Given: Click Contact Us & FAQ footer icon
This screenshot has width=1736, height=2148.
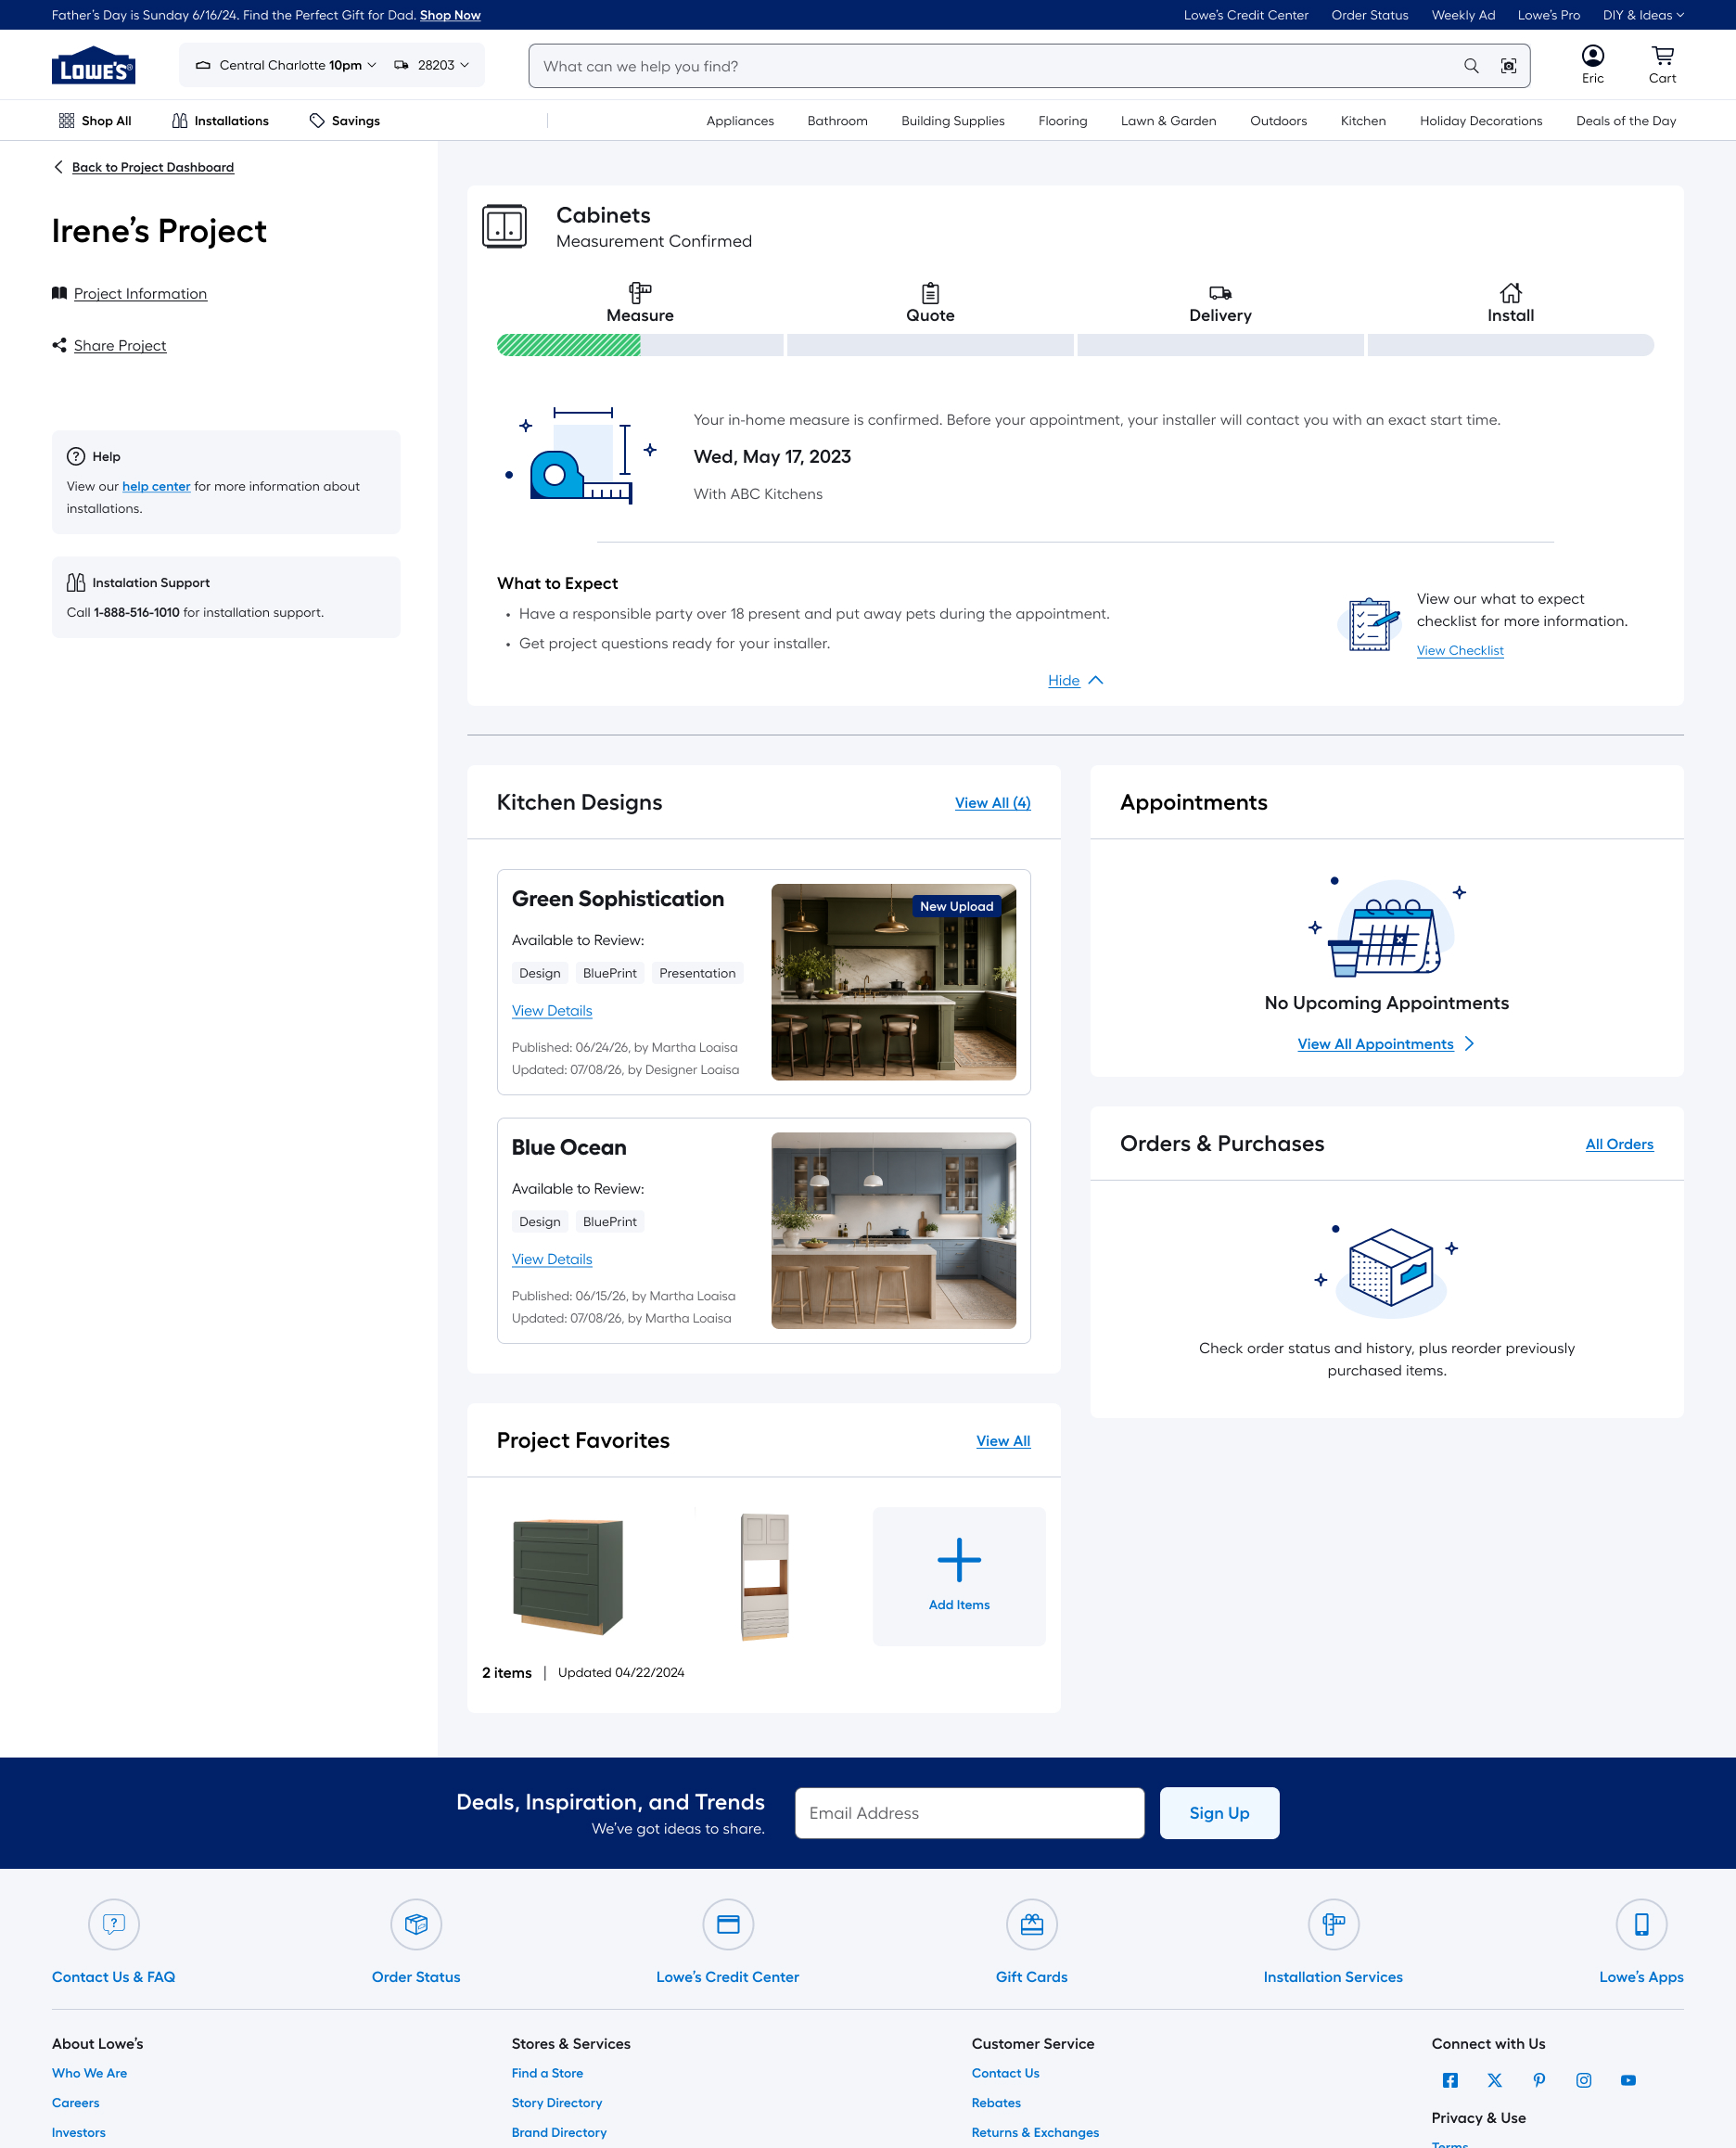Looking at the screenshot, I should (x=114, y=1924).
